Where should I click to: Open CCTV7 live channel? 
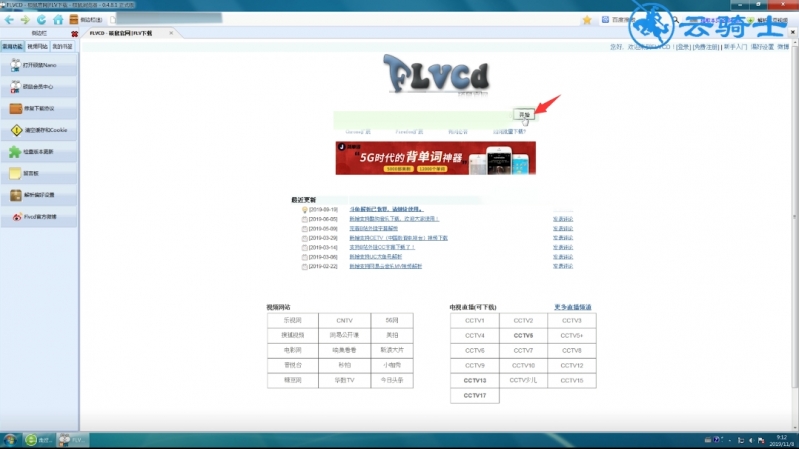[523, 351]
